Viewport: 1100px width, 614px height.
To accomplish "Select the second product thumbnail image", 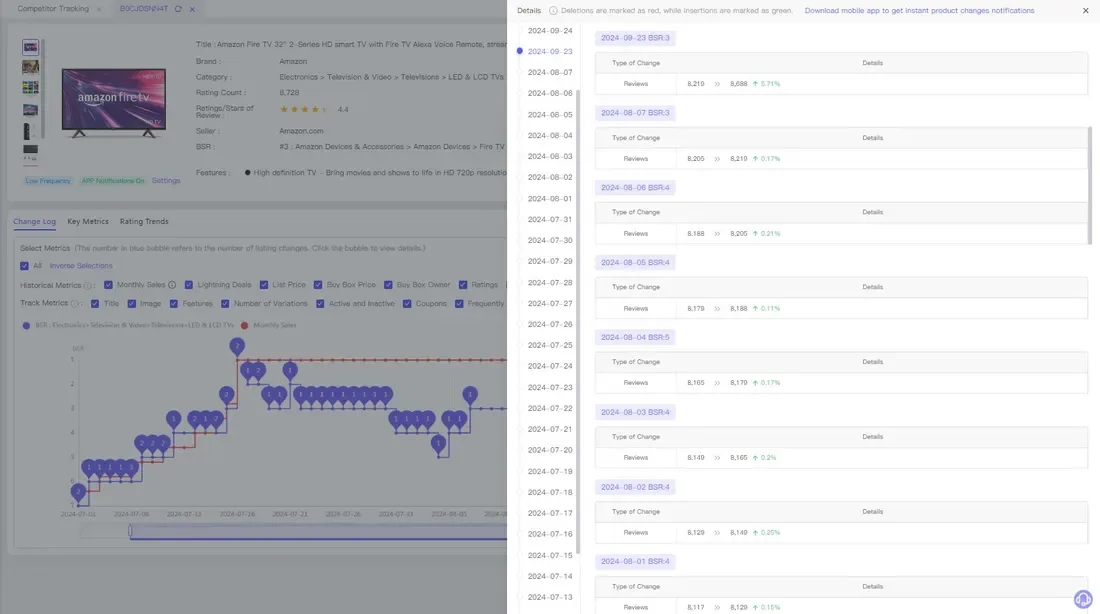I will 30,67.
